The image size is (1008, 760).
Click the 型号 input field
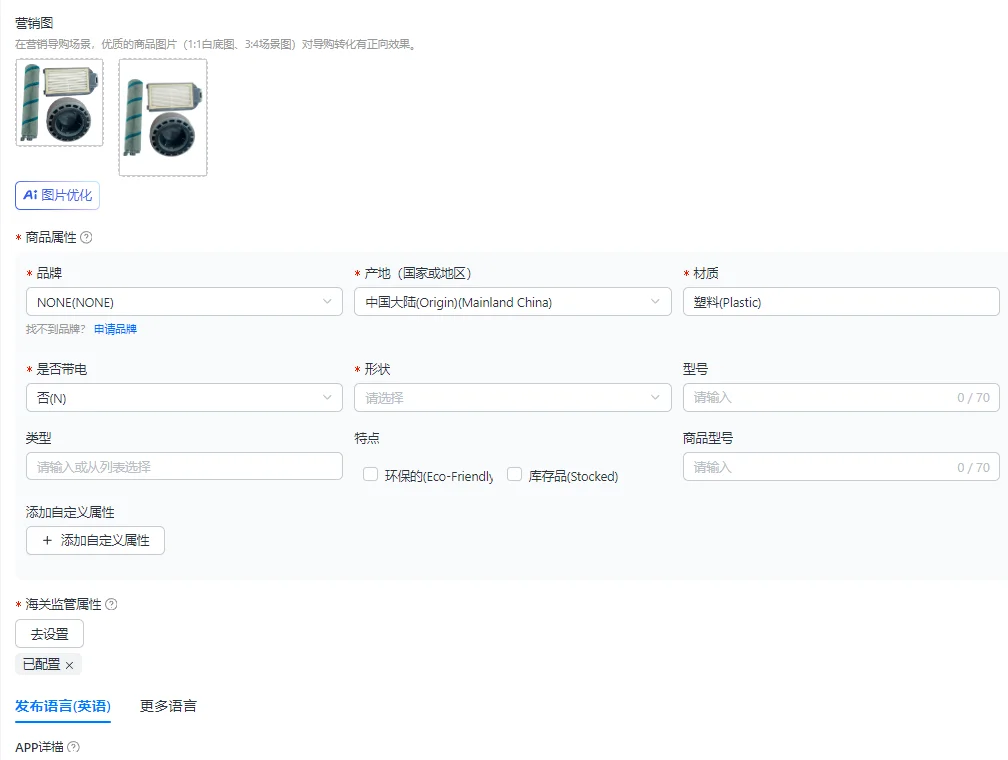[x=841, y=398]
